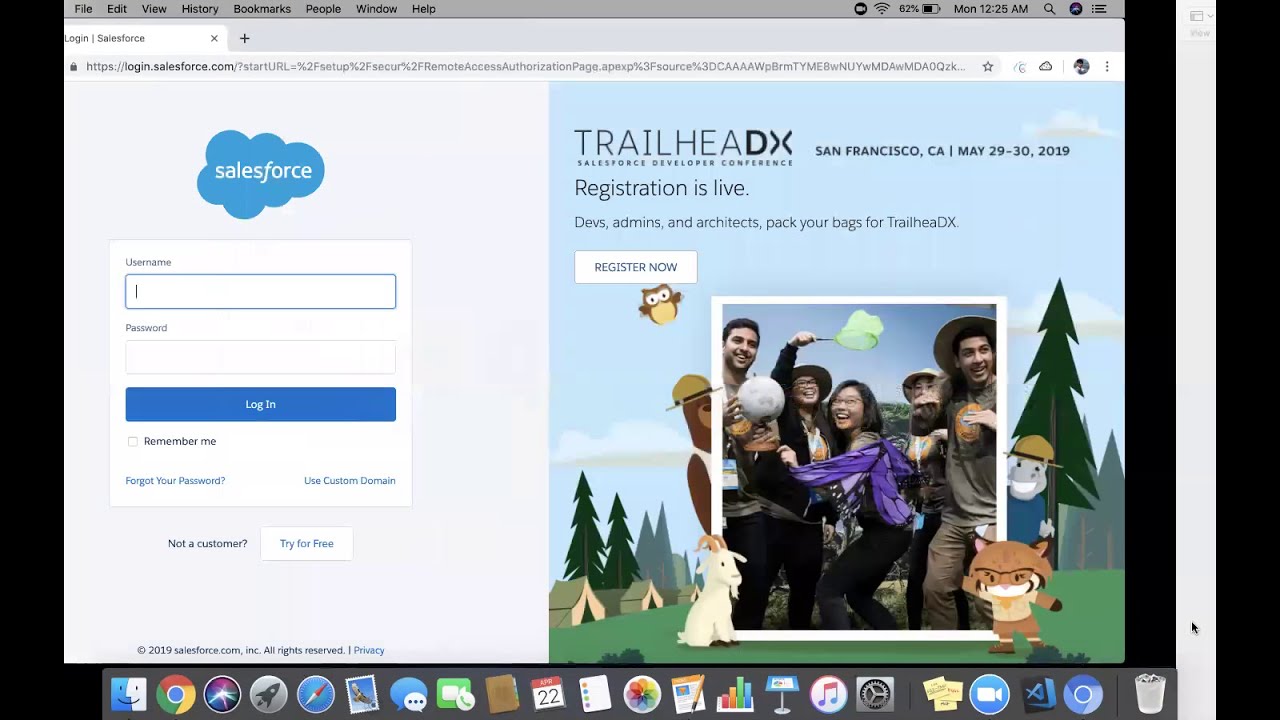Open Wi-Fi status in menu bar

881,9
